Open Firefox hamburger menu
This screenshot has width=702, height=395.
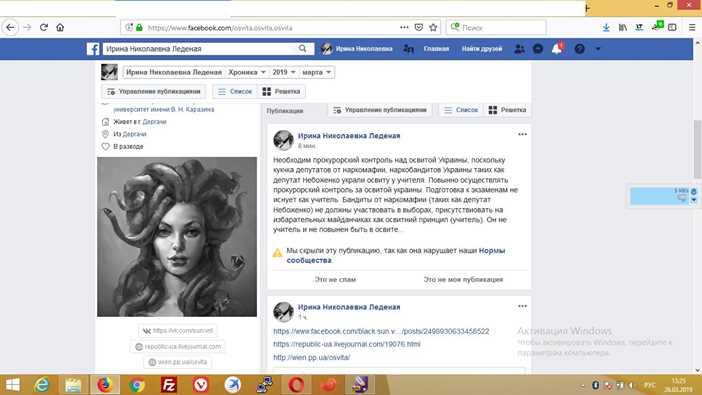coord(692,27)
